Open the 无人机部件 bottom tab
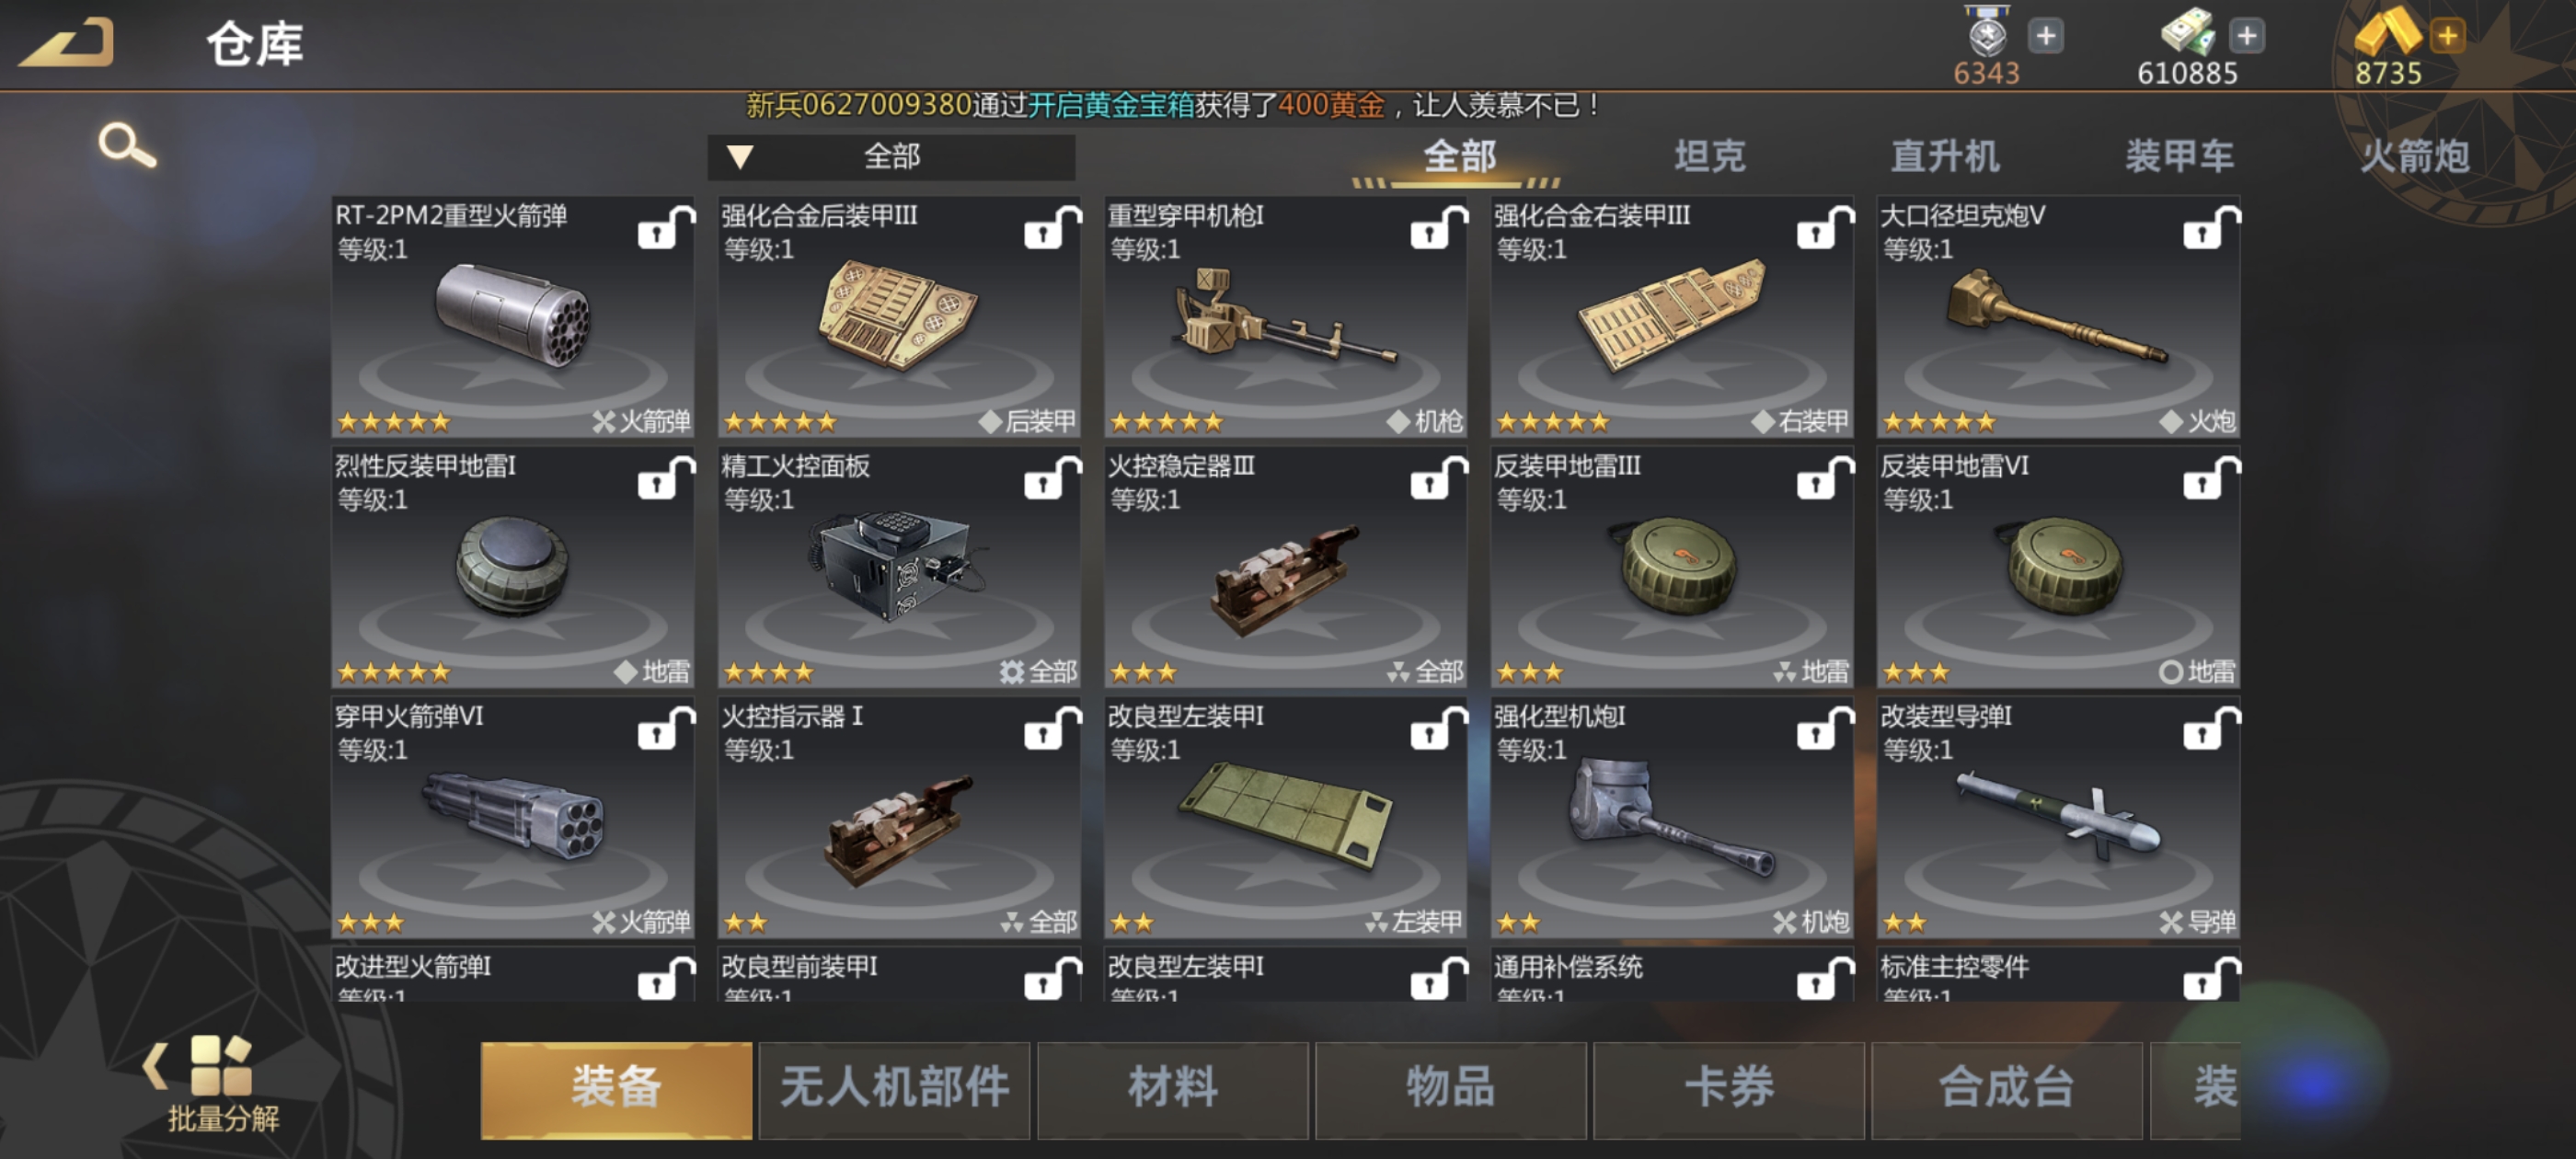 894,1088
